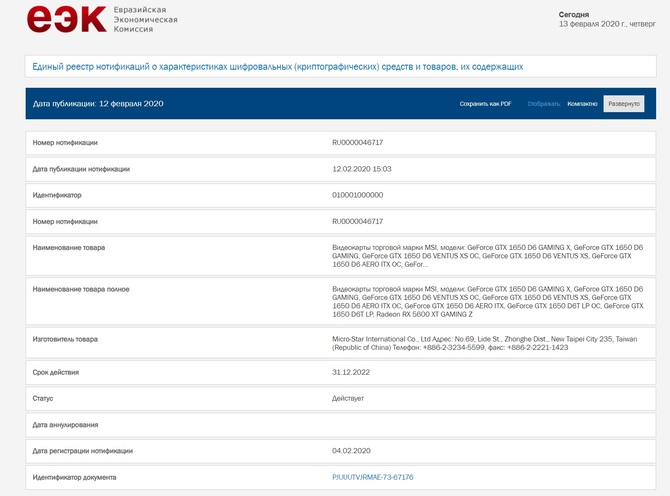Select the Развернуто display button
670x496 pixels.
[624, 104]
